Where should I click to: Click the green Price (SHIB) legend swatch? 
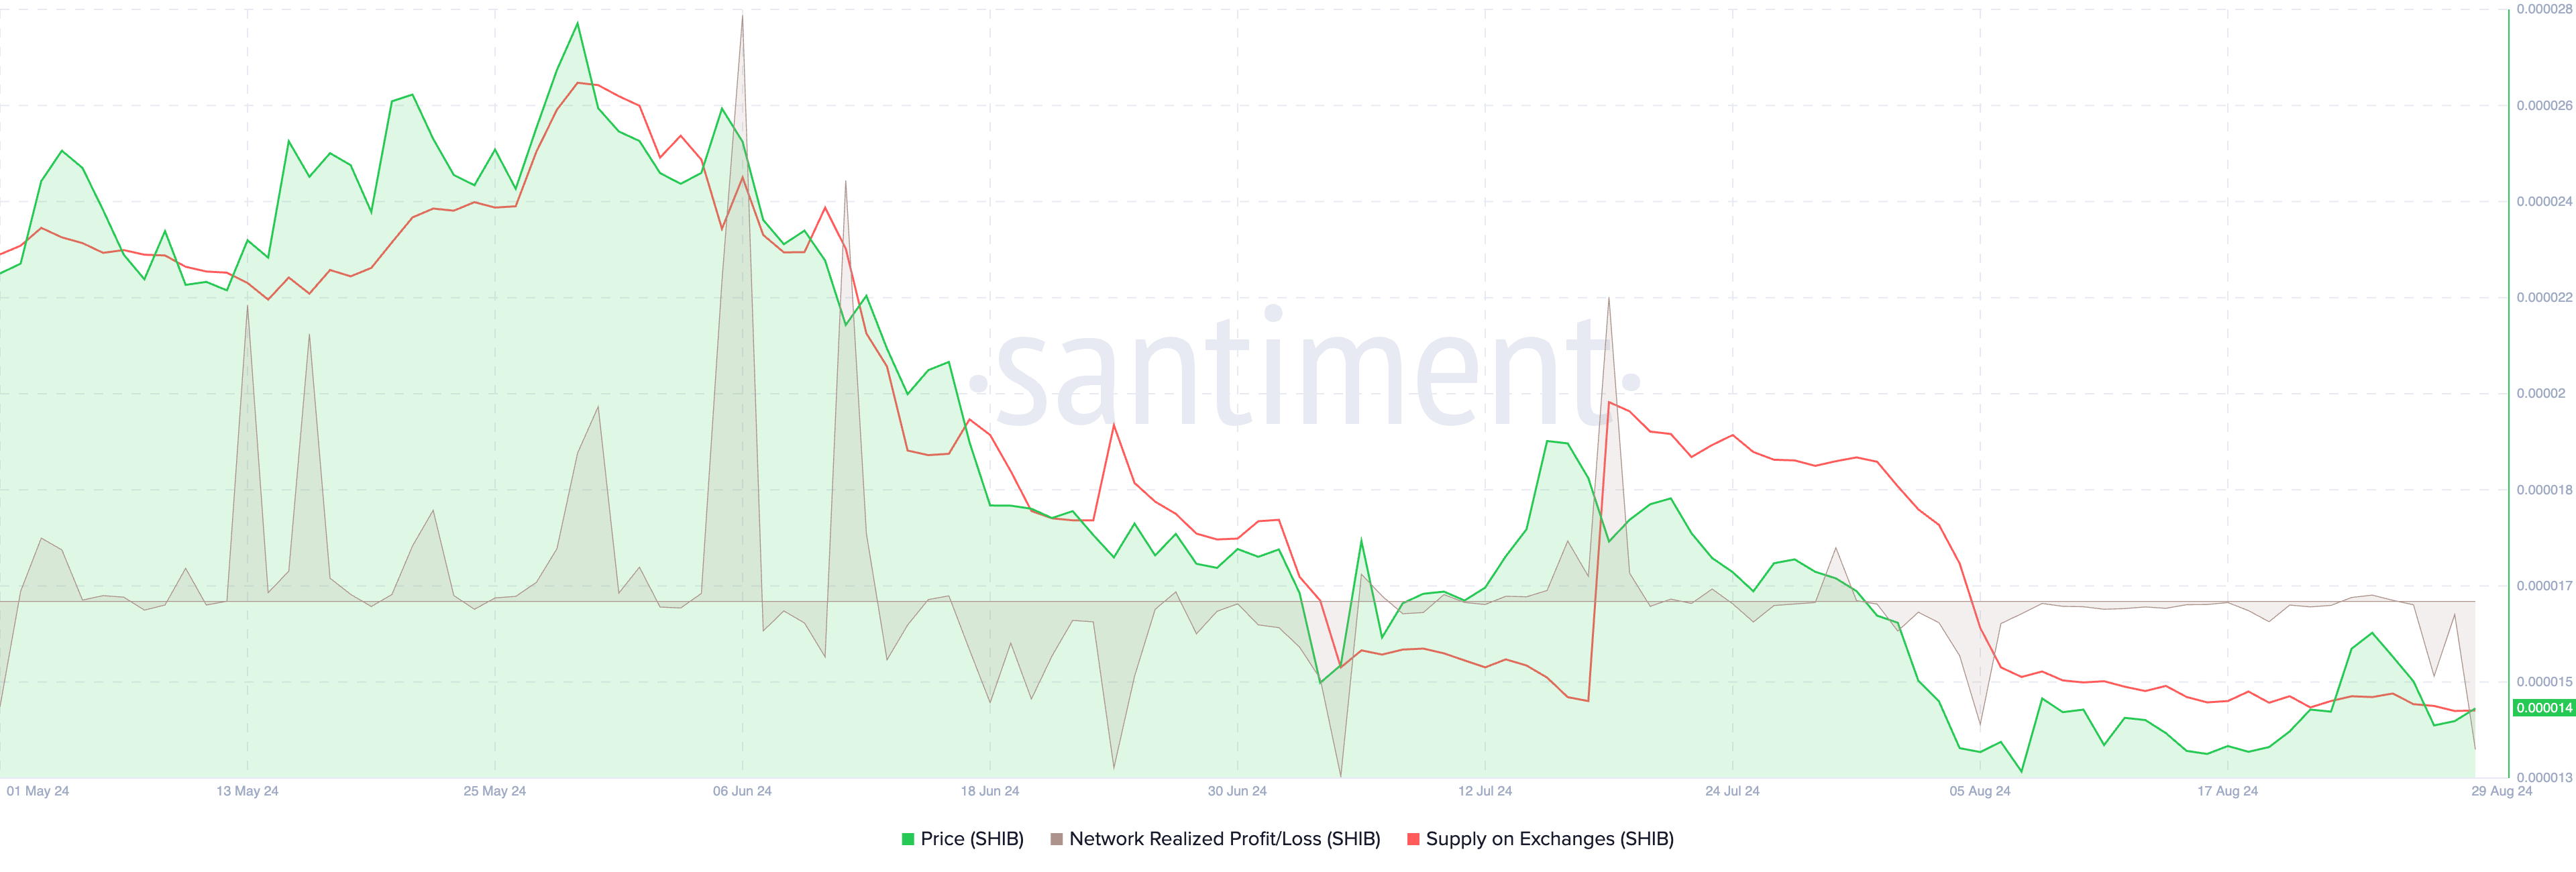[908, 839]
